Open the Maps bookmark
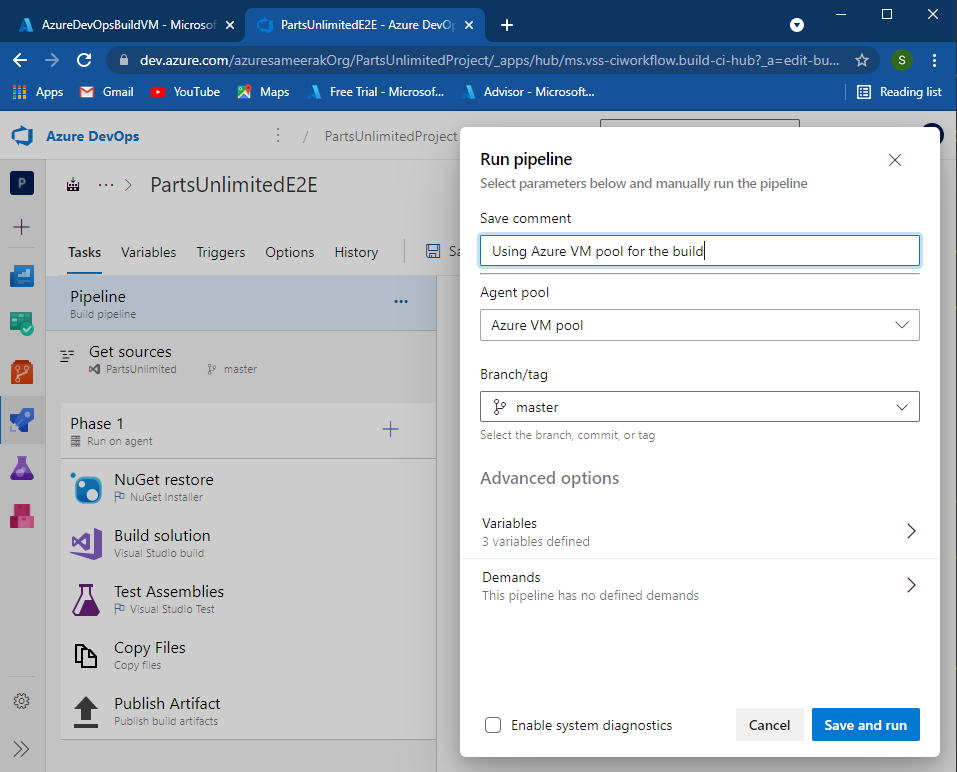This screenshot has width=957, height=772. 263,92
